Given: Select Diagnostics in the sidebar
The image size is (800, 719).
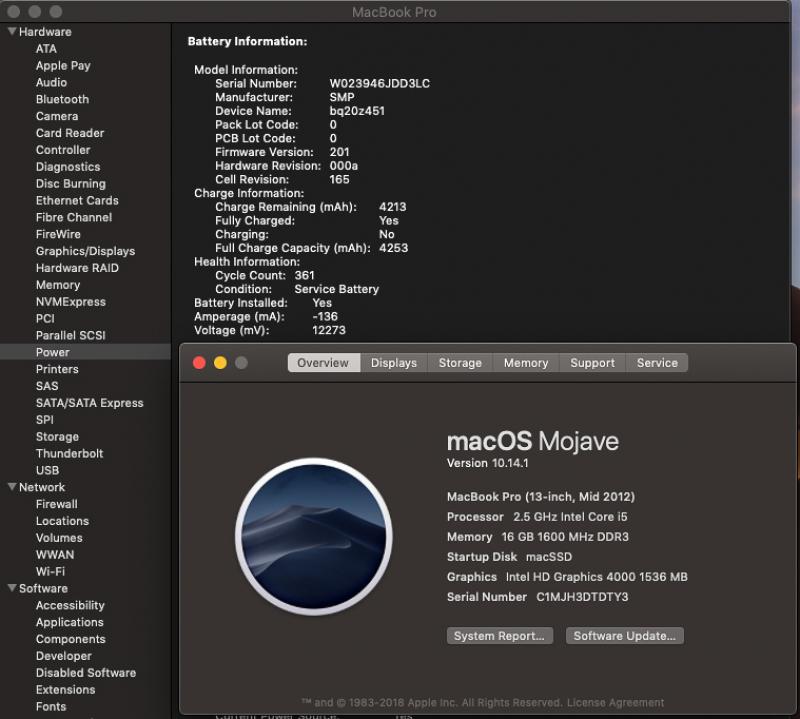Looking at the screenshot, I should click(68, 167).
